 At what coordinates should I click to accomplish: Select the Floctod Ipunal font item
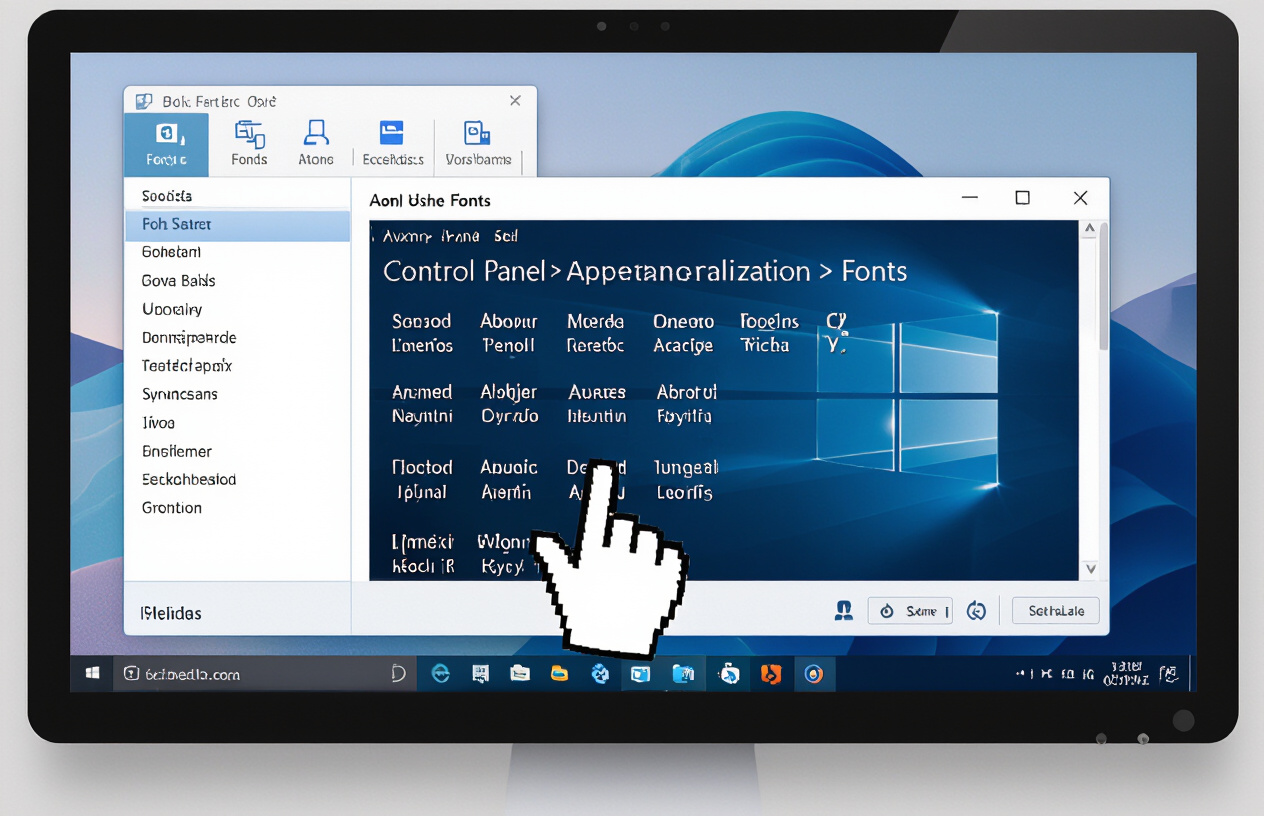click(x=422, y=479)
